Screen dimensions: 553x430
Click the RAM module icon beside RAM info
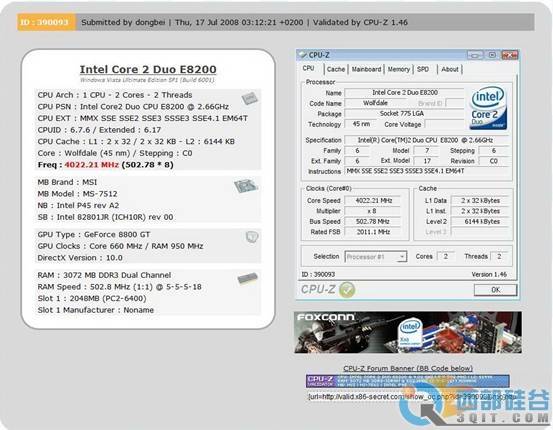coord(248,278)
